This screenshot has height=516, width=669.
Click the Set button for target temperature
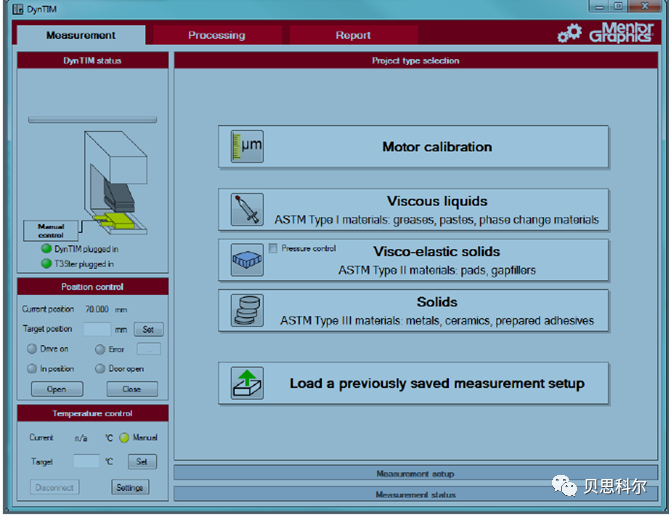(142, 461)
